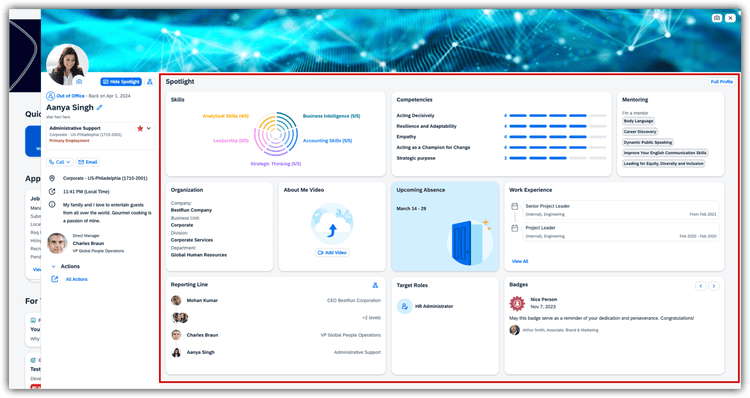
Task: Click the cloud upload icon in About Me Video
Action: [332, 224]
